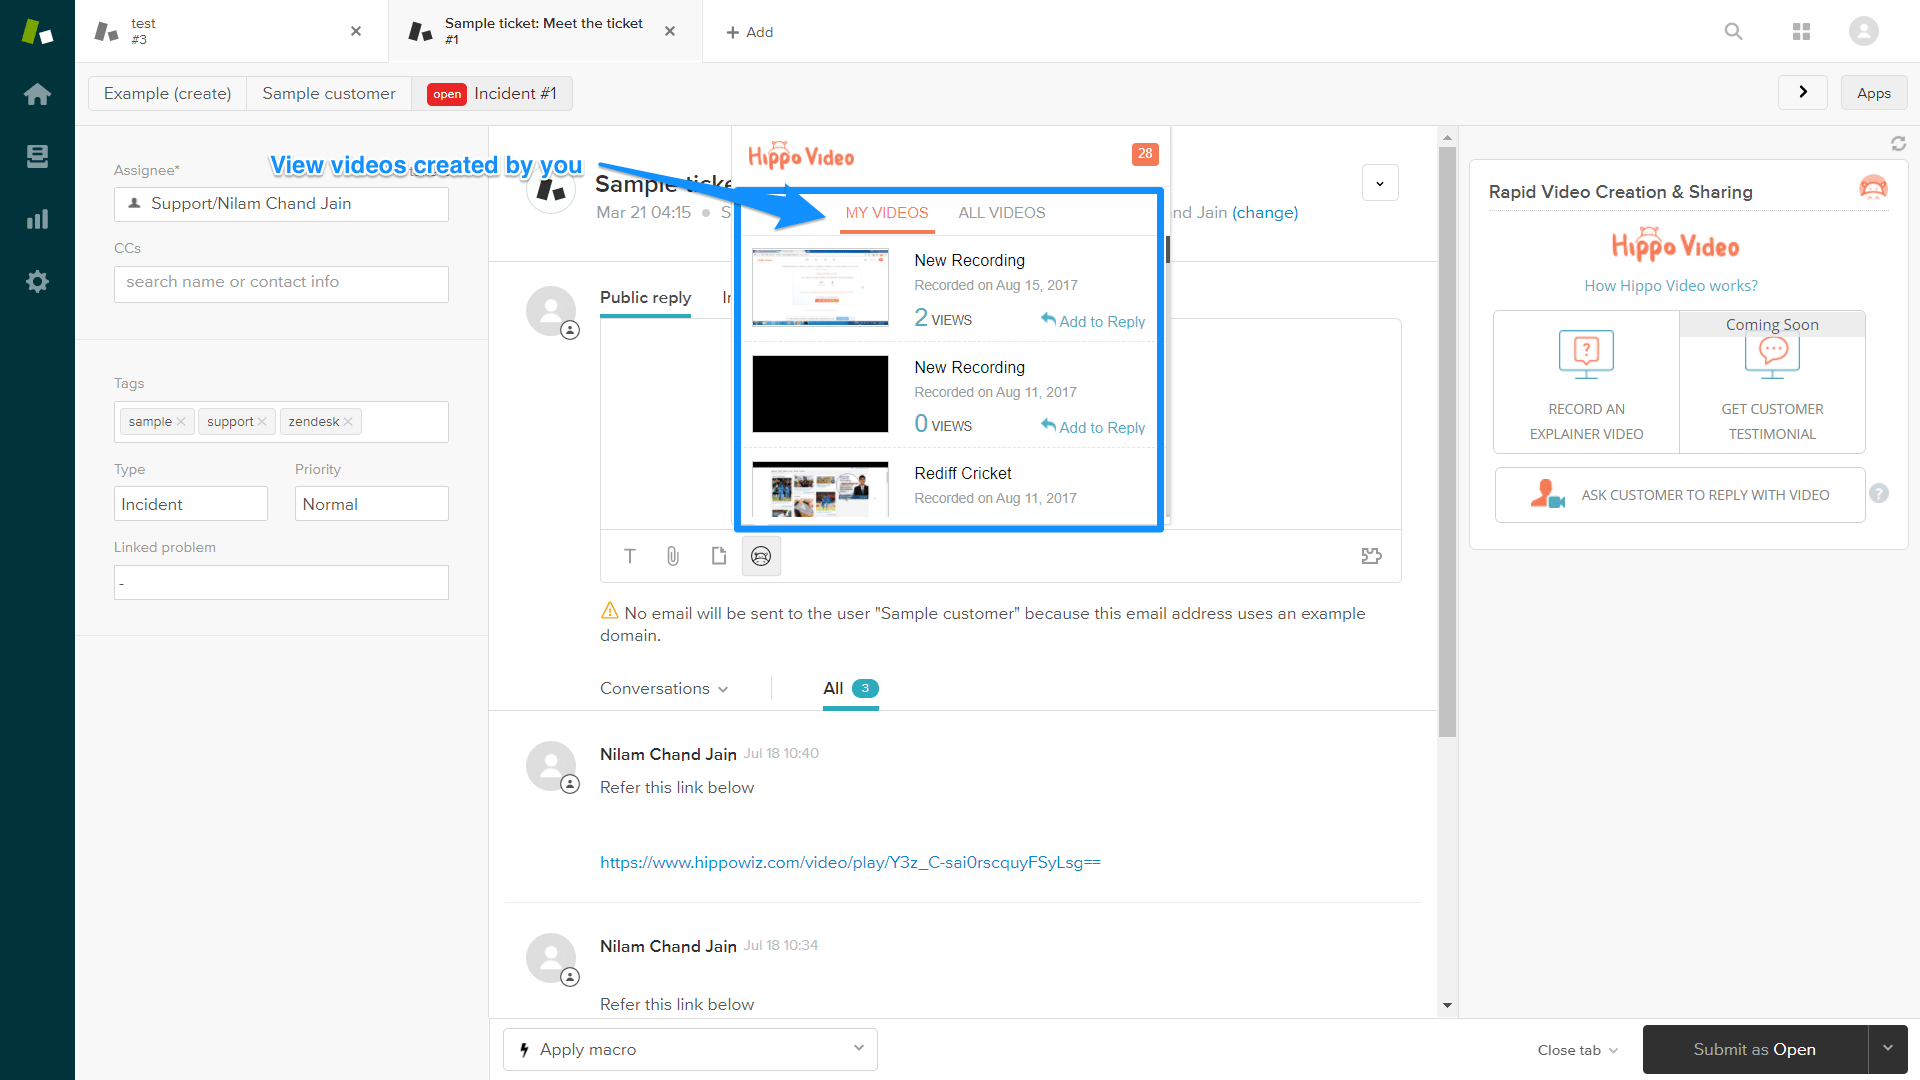
Task: Open the Views icon in sidebar
Action: (37, 156)
